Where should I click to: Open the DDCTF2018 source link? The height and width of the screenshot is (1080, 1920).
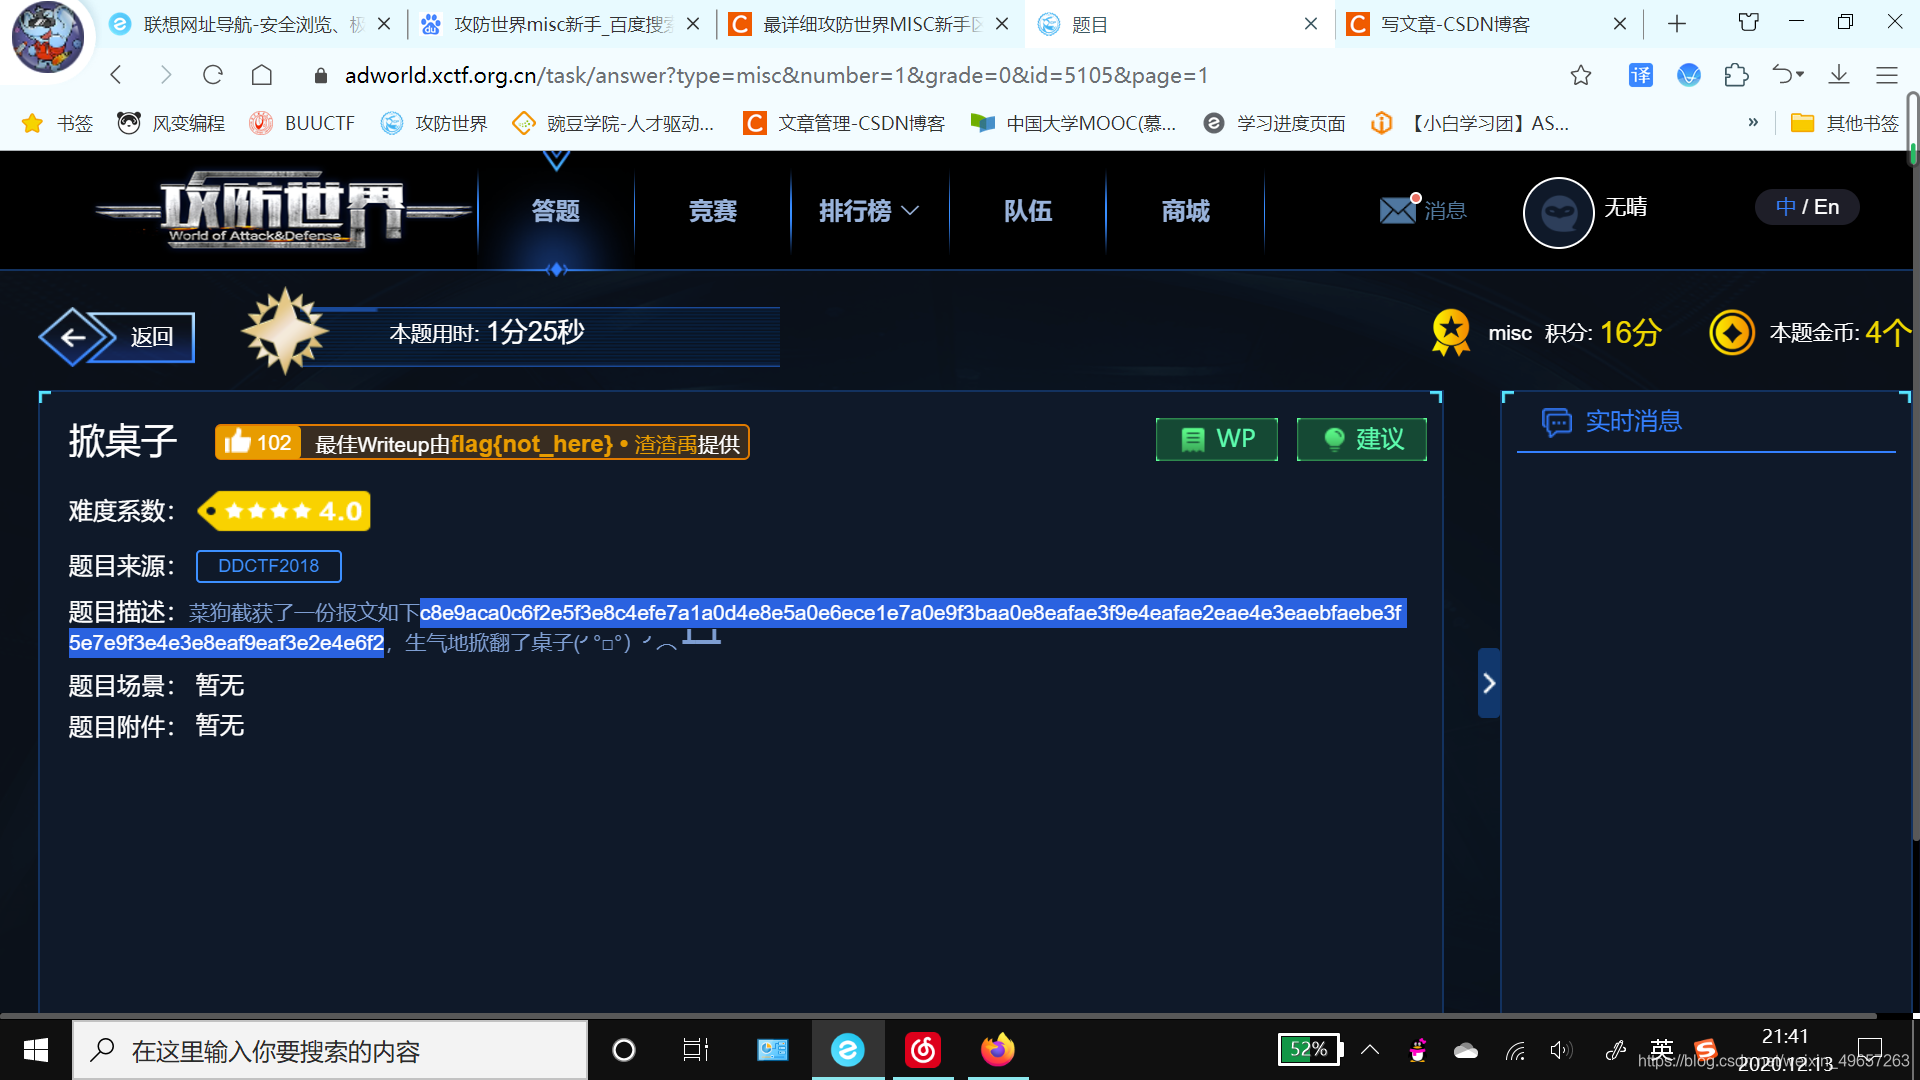coord(268,566)
